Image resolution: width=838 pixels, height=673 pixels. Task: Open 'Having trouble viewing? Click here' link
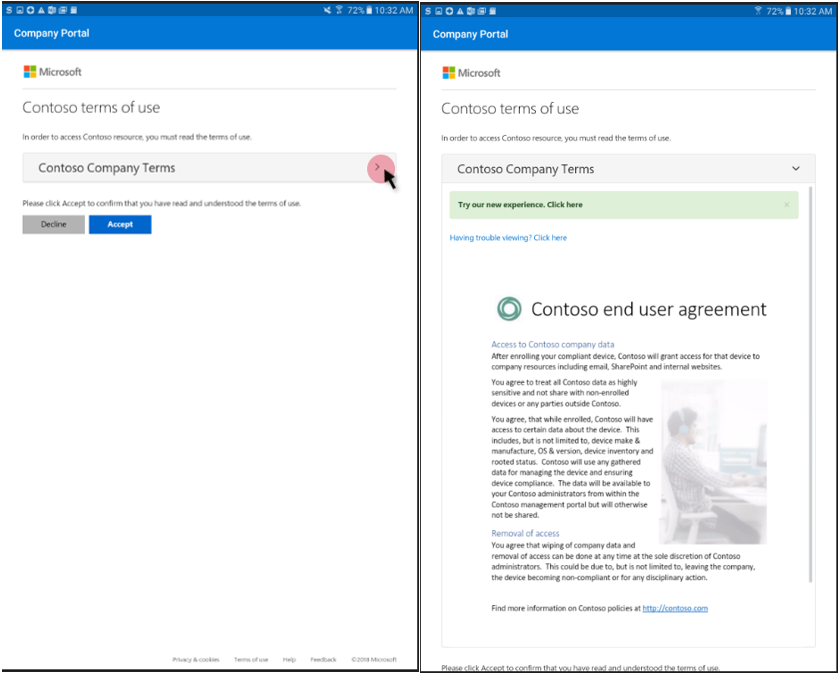click(x=508, y=238)
